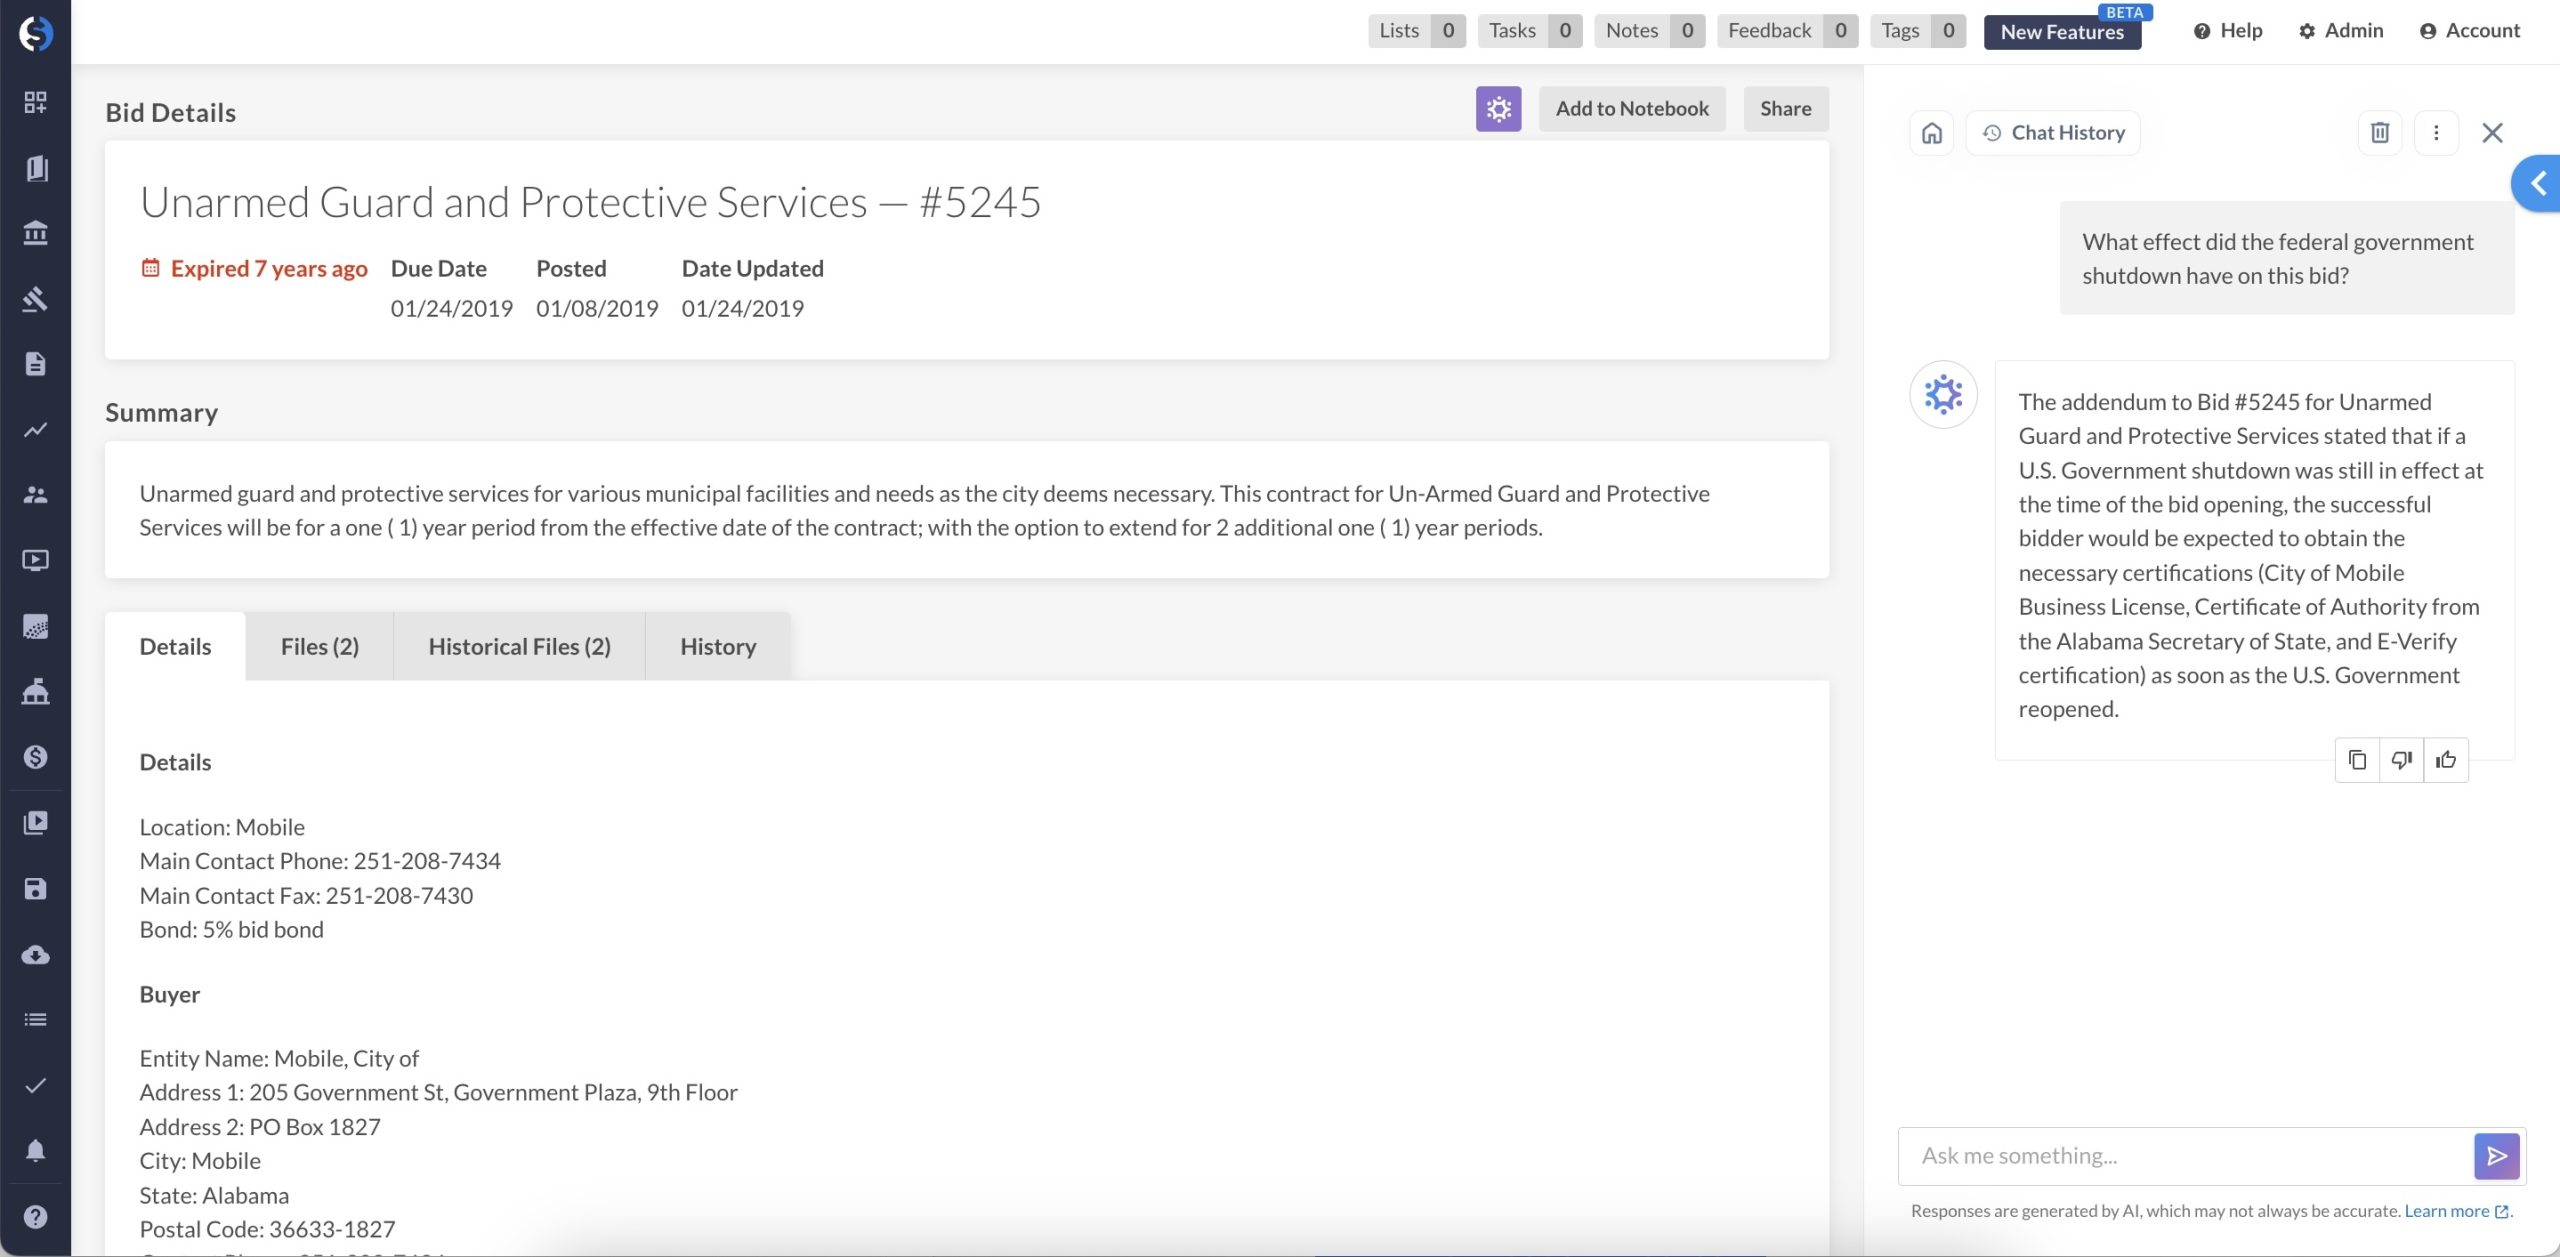Copy the AI response text
Viewport: 2560px width, 1257px height.
[x=2357, y=760]
